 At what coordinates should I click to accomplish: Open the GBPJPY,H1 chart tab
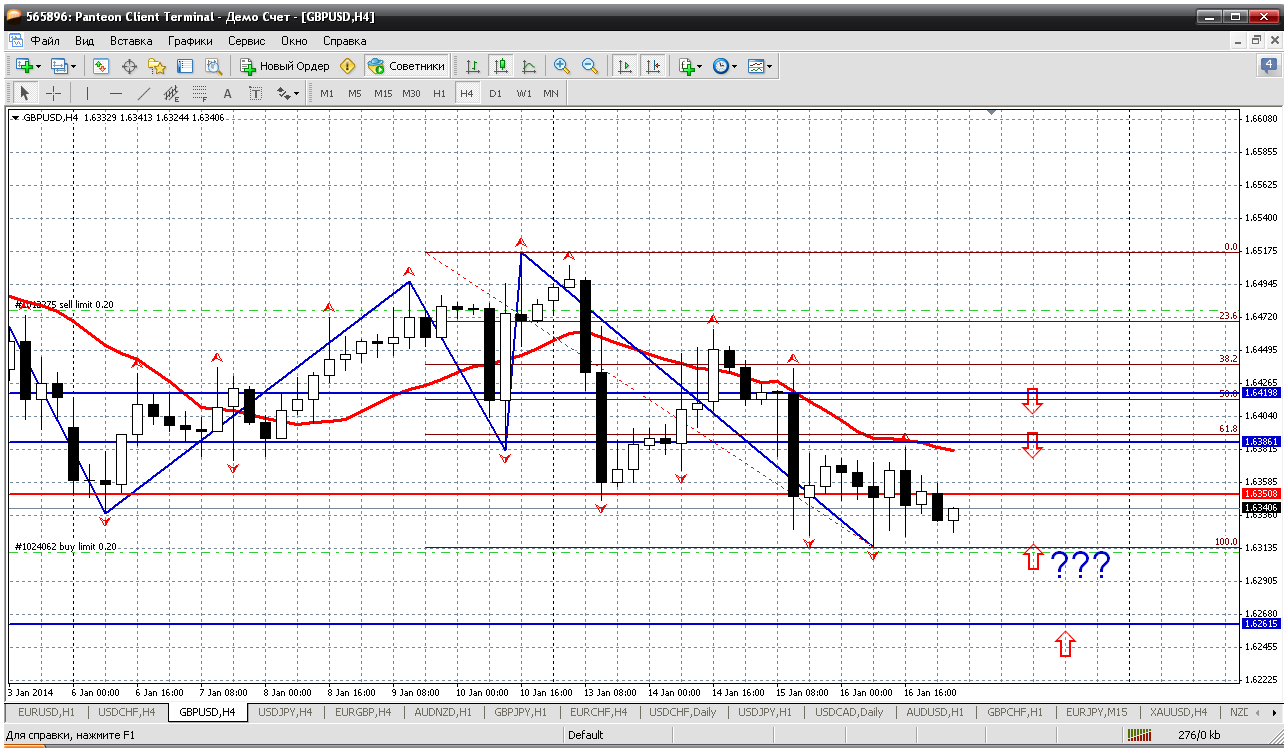[521, 712]
